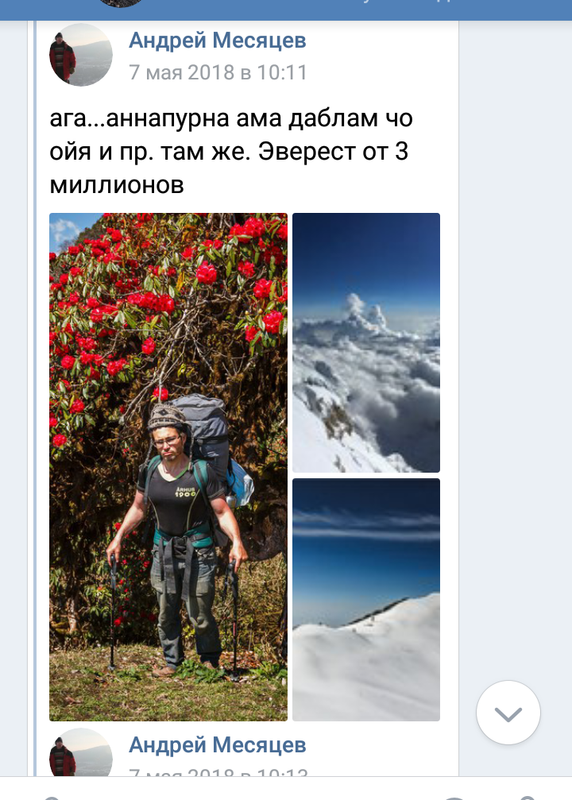Open Андрей Месяцев profile from first comment
This screenshot has width=572, height=800.
tap(217, 40)
